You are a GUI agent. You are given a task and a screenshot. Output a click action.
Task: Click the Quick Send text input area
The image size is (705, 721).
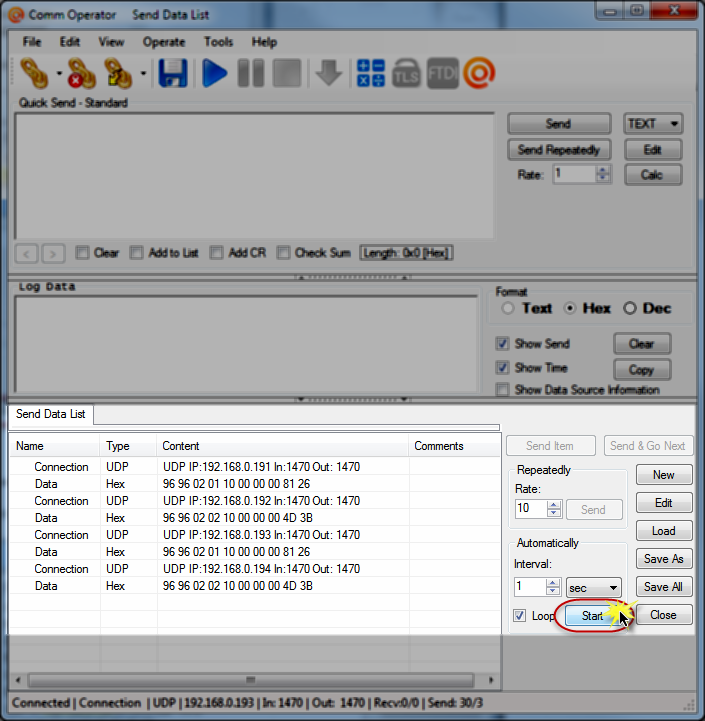click(x=254, y=176)
